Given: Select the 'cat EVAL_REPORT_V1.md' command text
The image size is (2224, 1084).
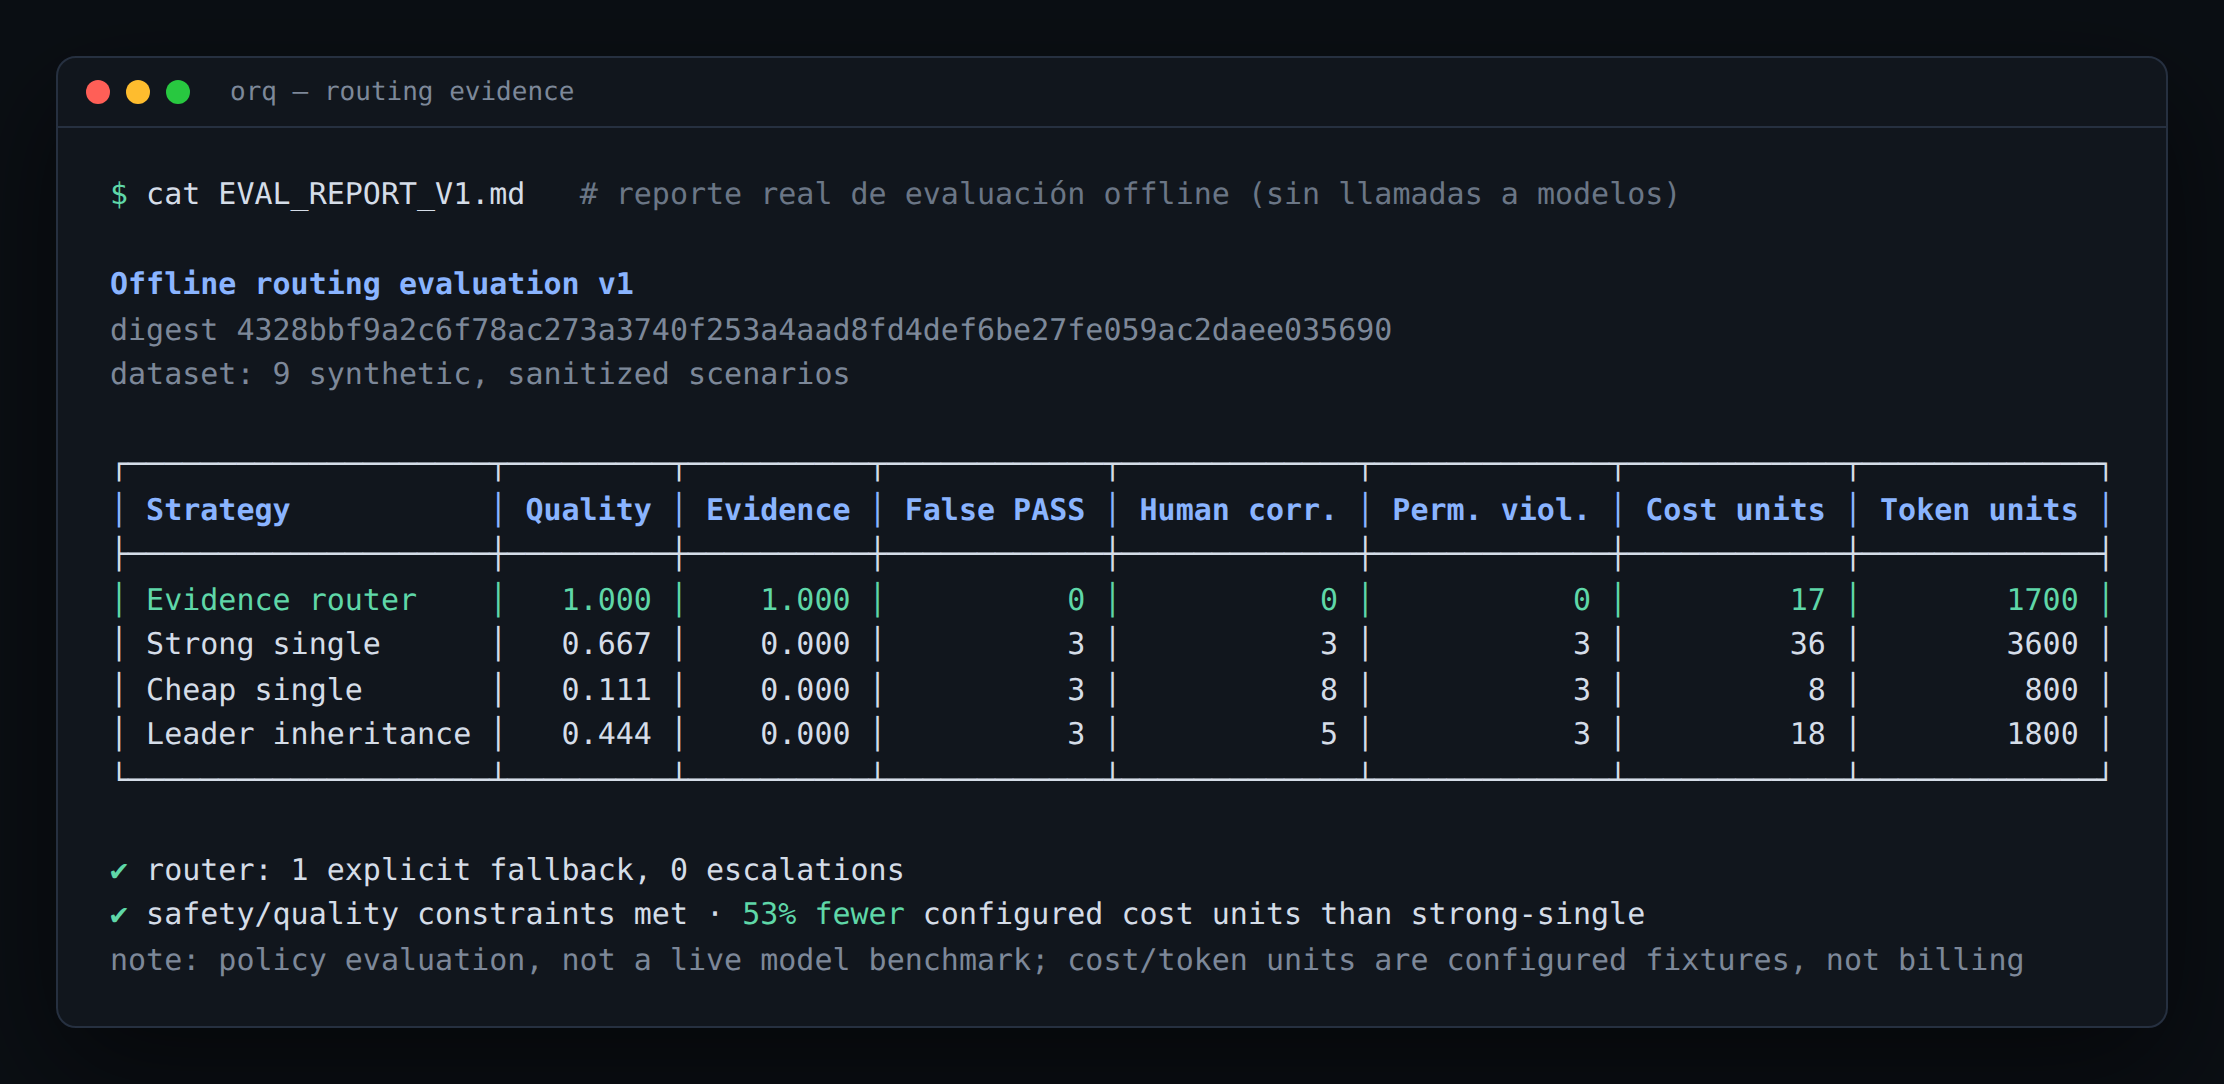Looking at the screenshot, I should click(336, 194).
